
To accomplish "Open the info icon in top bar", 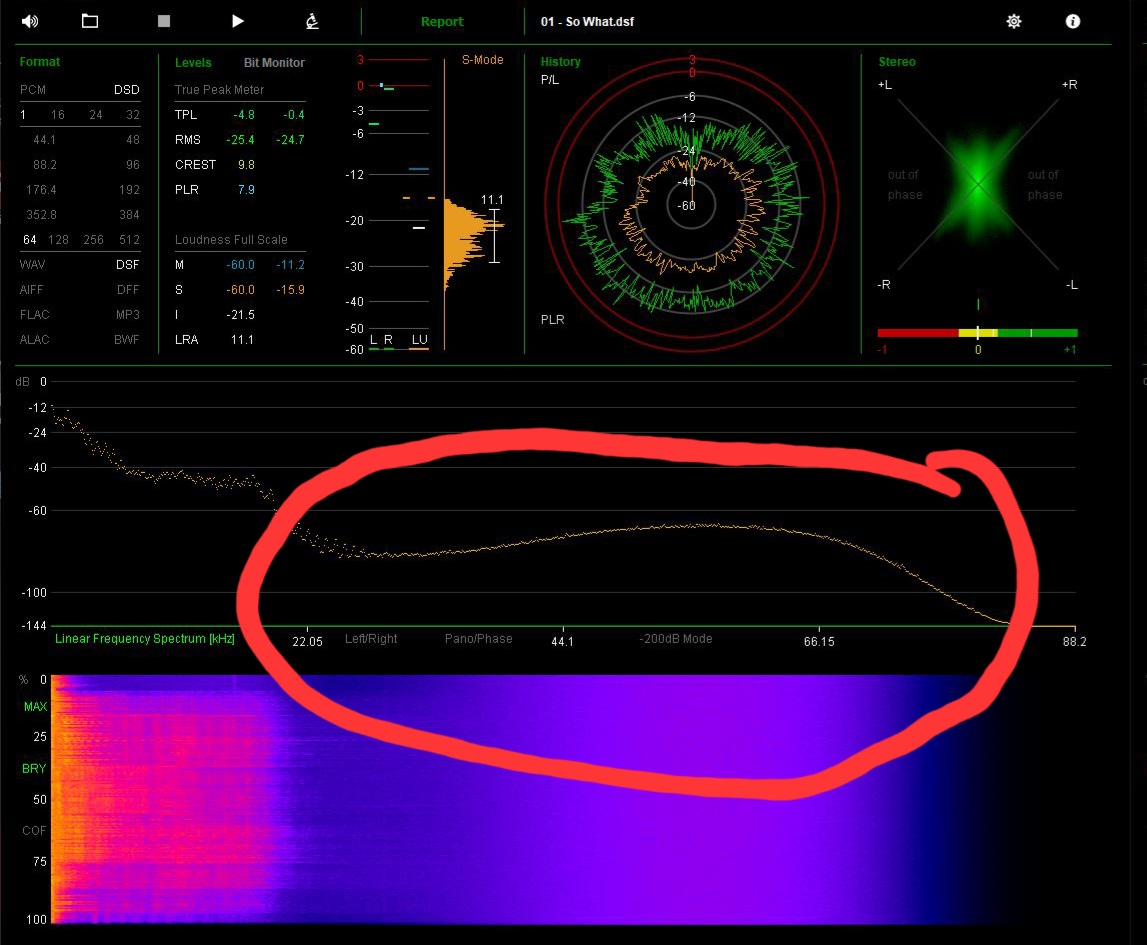I will coord(1073,21).
